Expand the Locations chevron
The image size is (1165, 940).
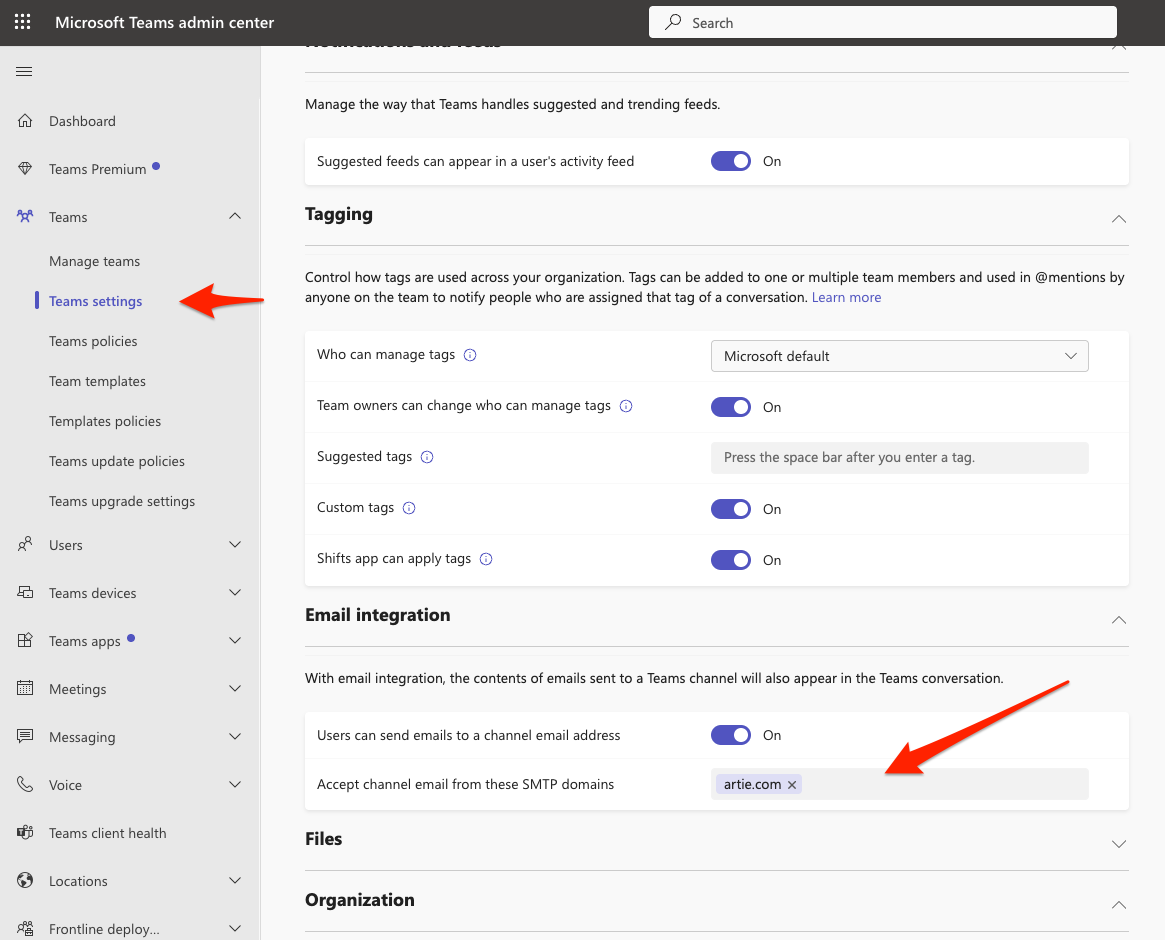click(235, 881)
